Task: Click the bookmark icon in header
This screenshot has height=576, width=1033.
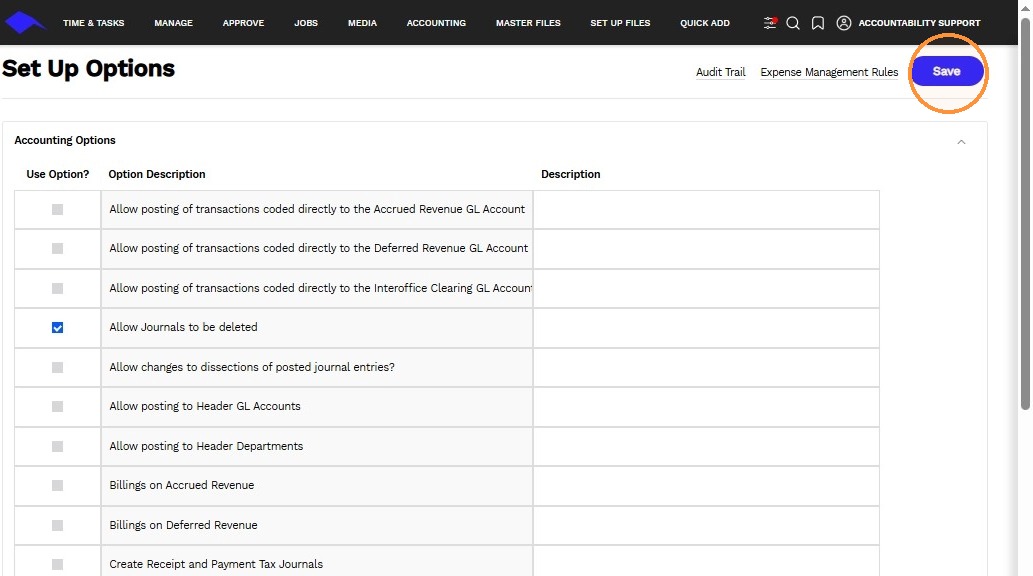Action: (818, 23)
